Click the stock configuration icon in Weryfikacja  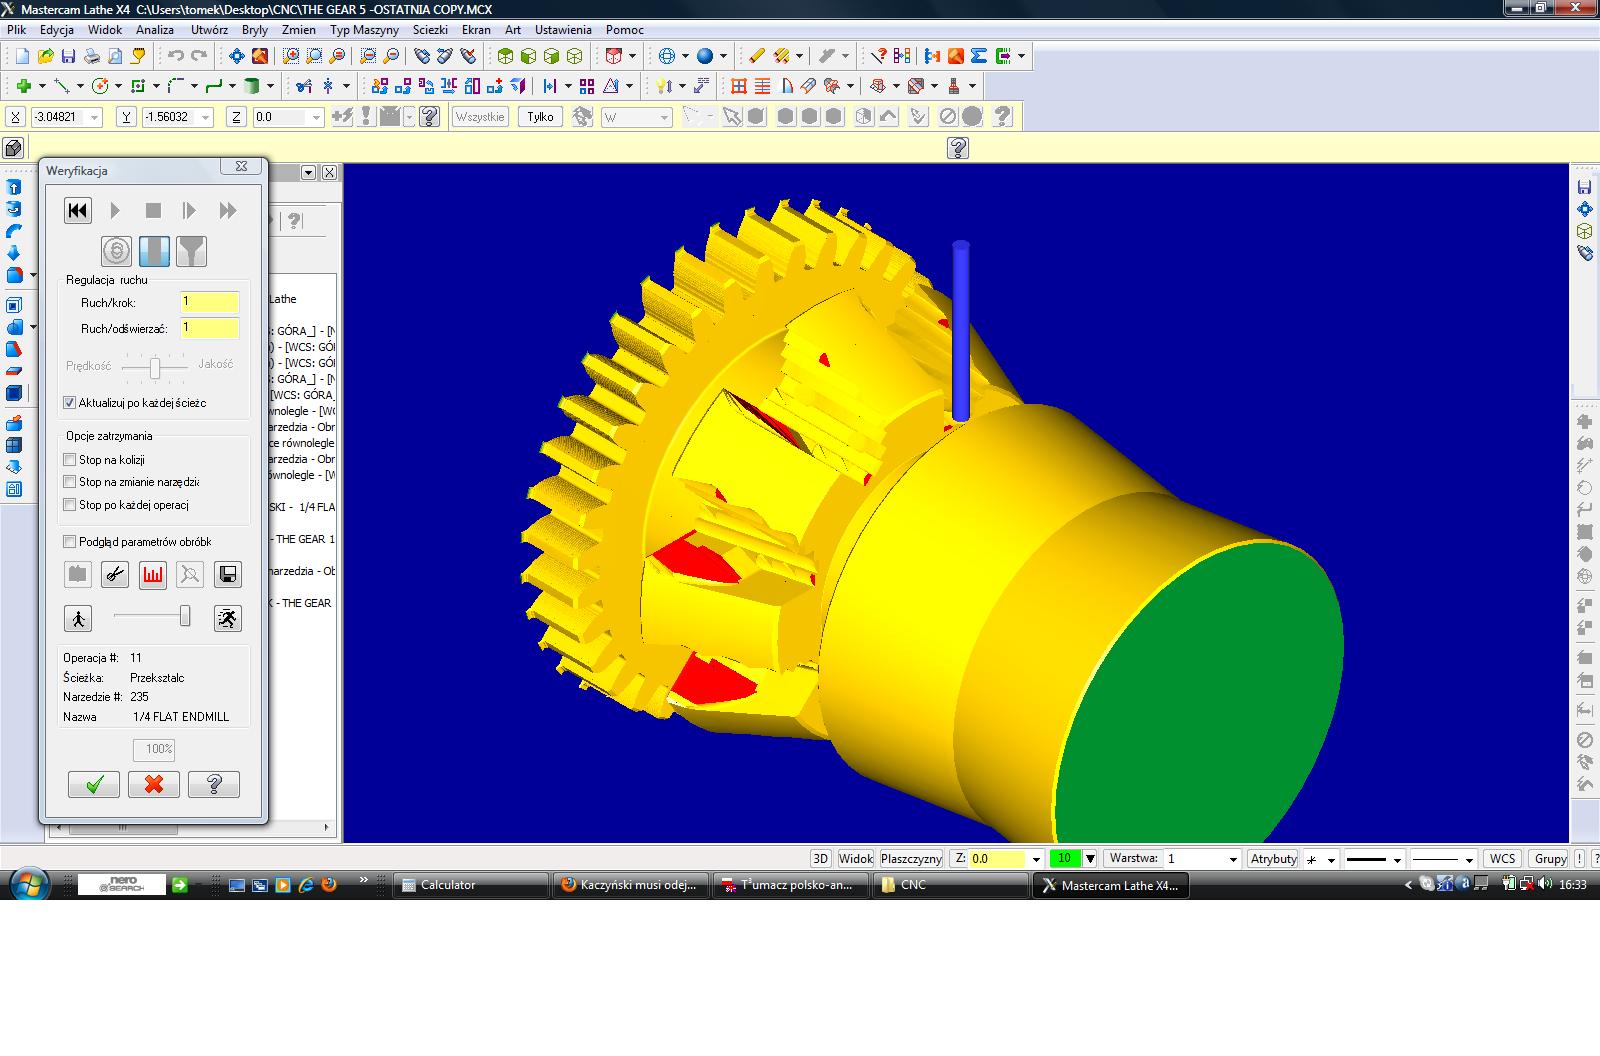coord(78,574)
